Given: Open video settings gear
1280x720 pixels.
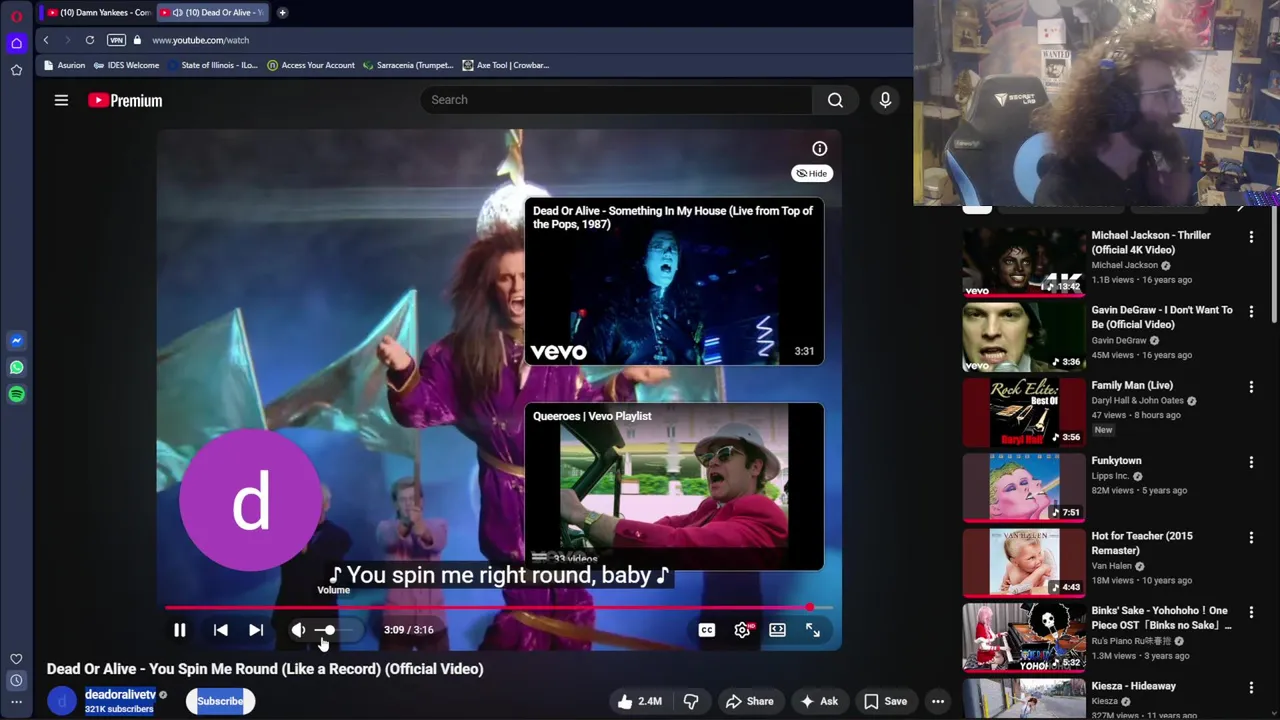Looking at the screenshot, I should pos(742,630).
